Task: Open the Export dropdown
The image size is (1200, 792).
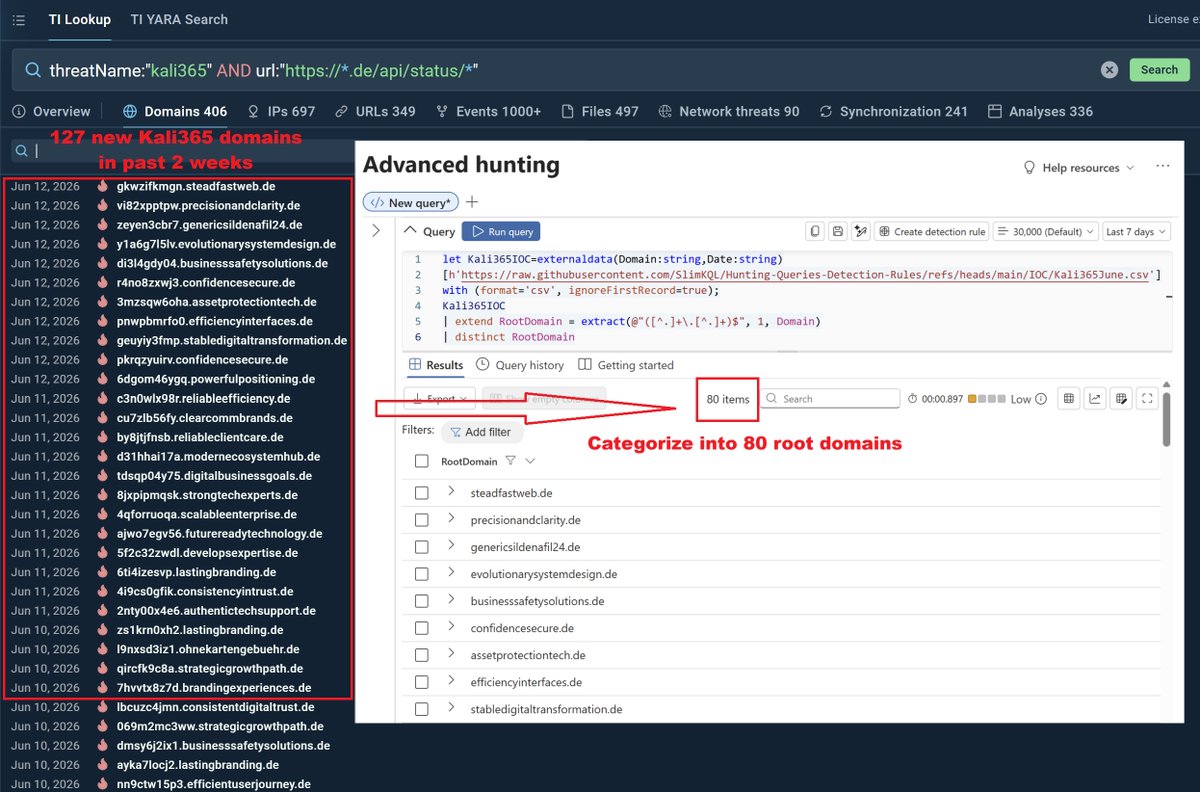Action: (x=440, y=398)
